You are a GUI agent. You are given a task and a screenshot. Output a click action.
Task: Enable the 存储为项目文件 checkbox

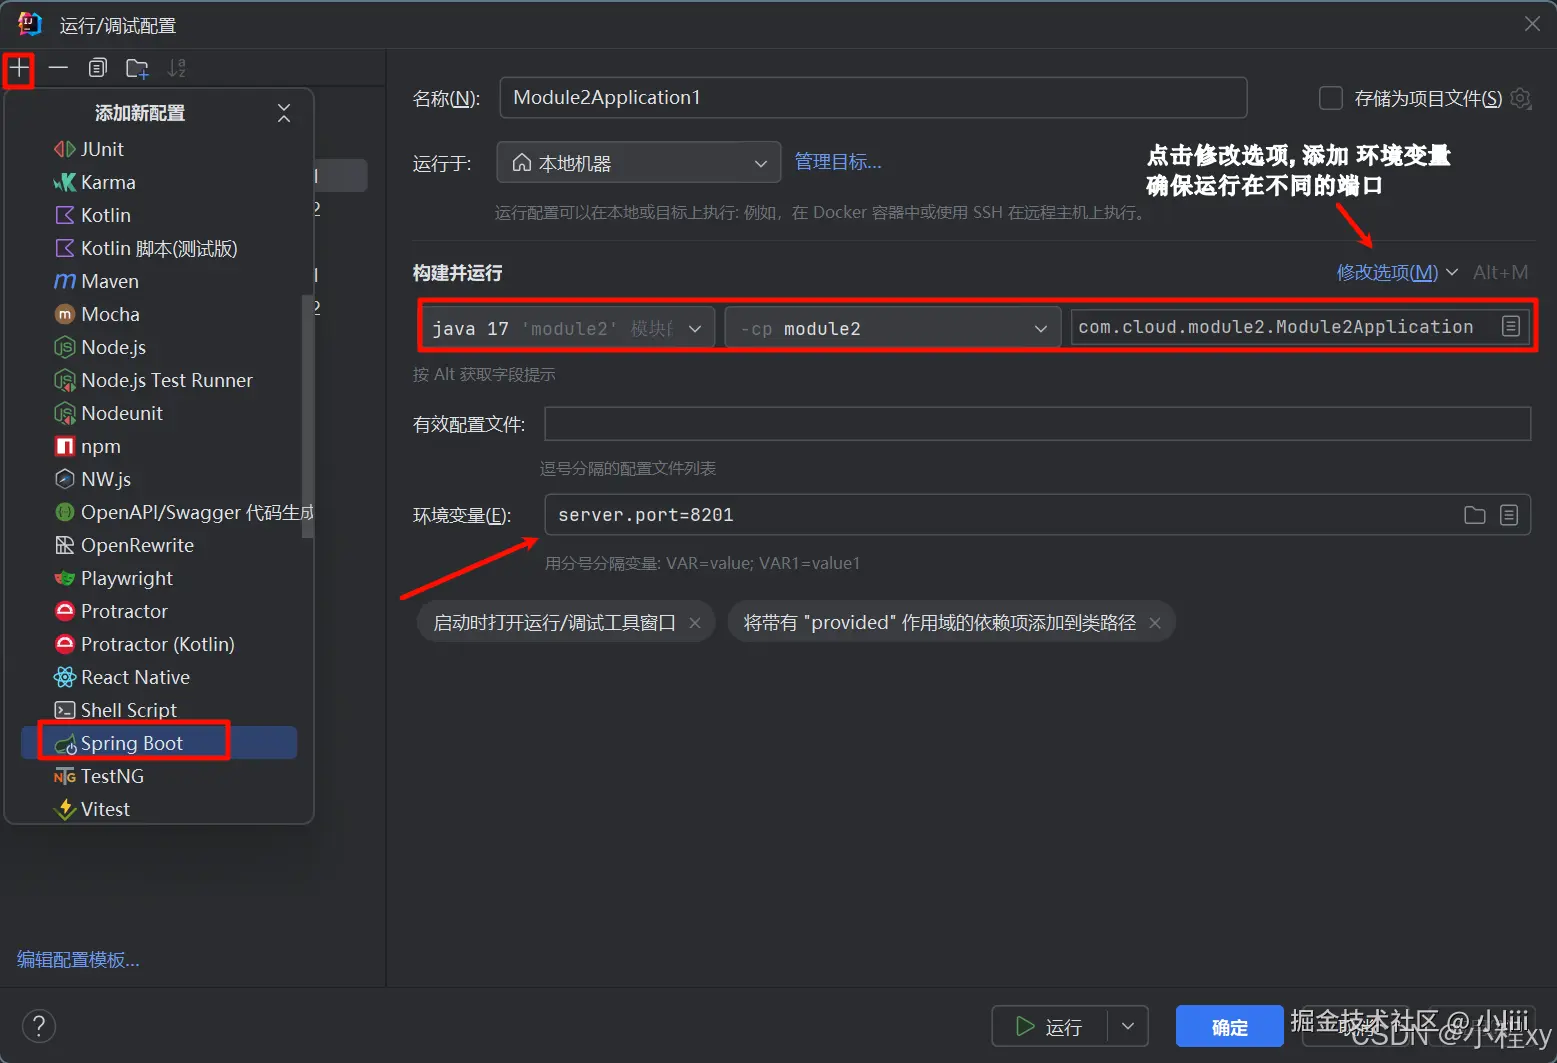1331,98
